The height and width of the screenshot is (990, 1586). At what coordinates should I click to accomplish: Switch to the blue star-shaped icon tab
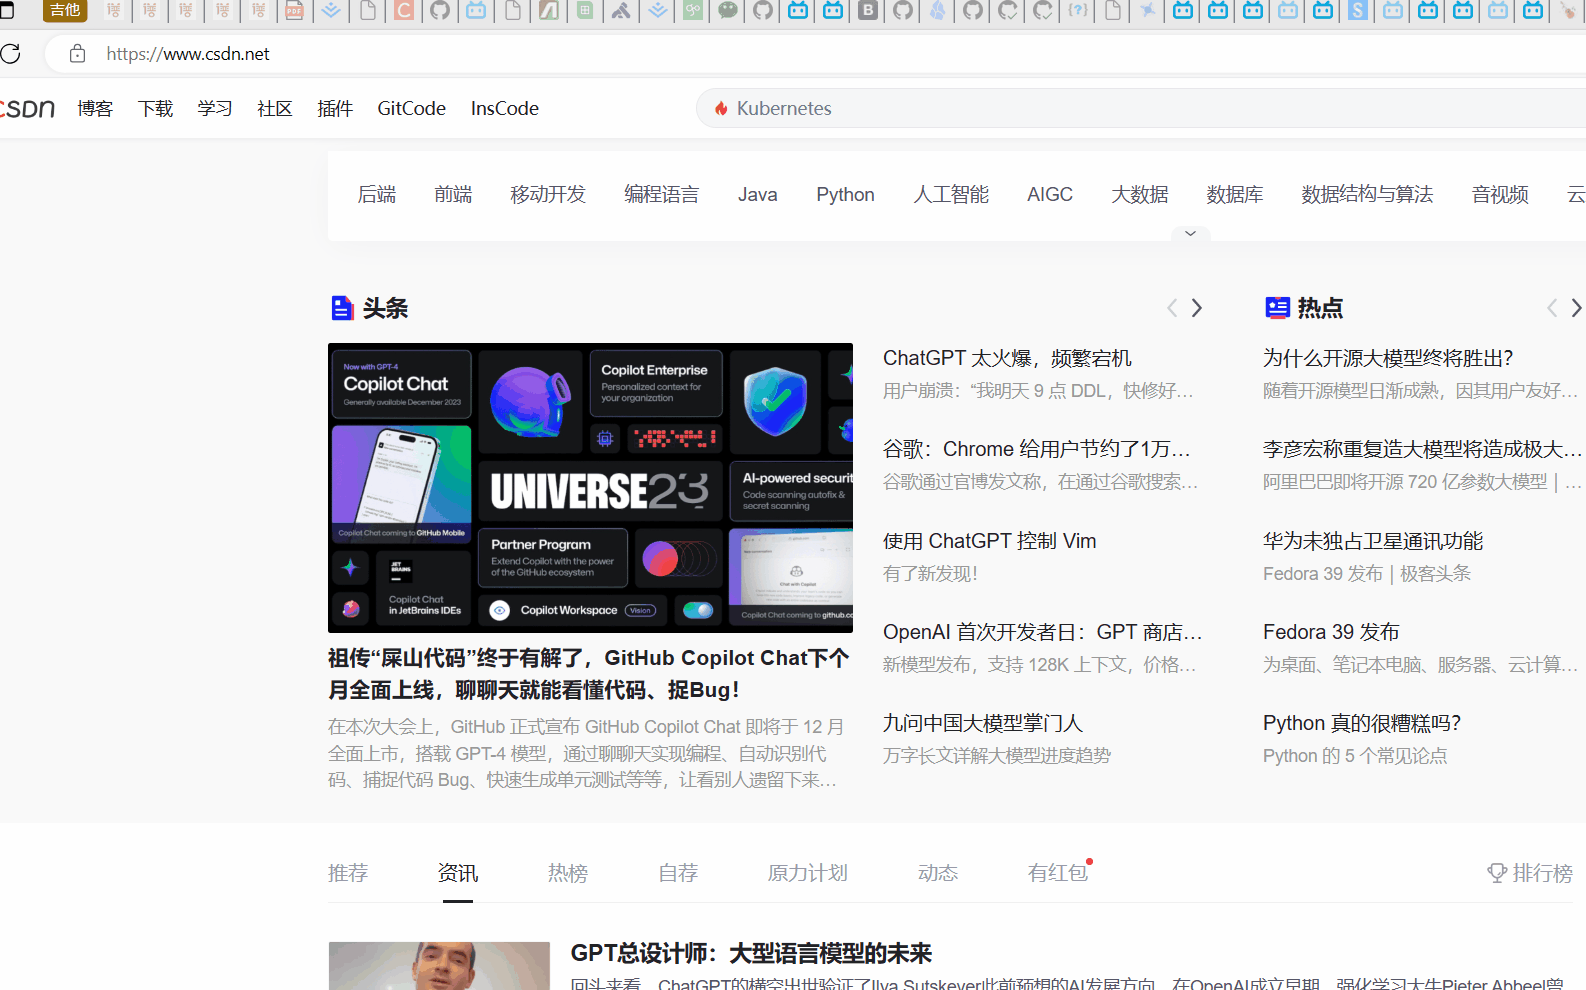pyautogui.click(x=1147, y=11)
